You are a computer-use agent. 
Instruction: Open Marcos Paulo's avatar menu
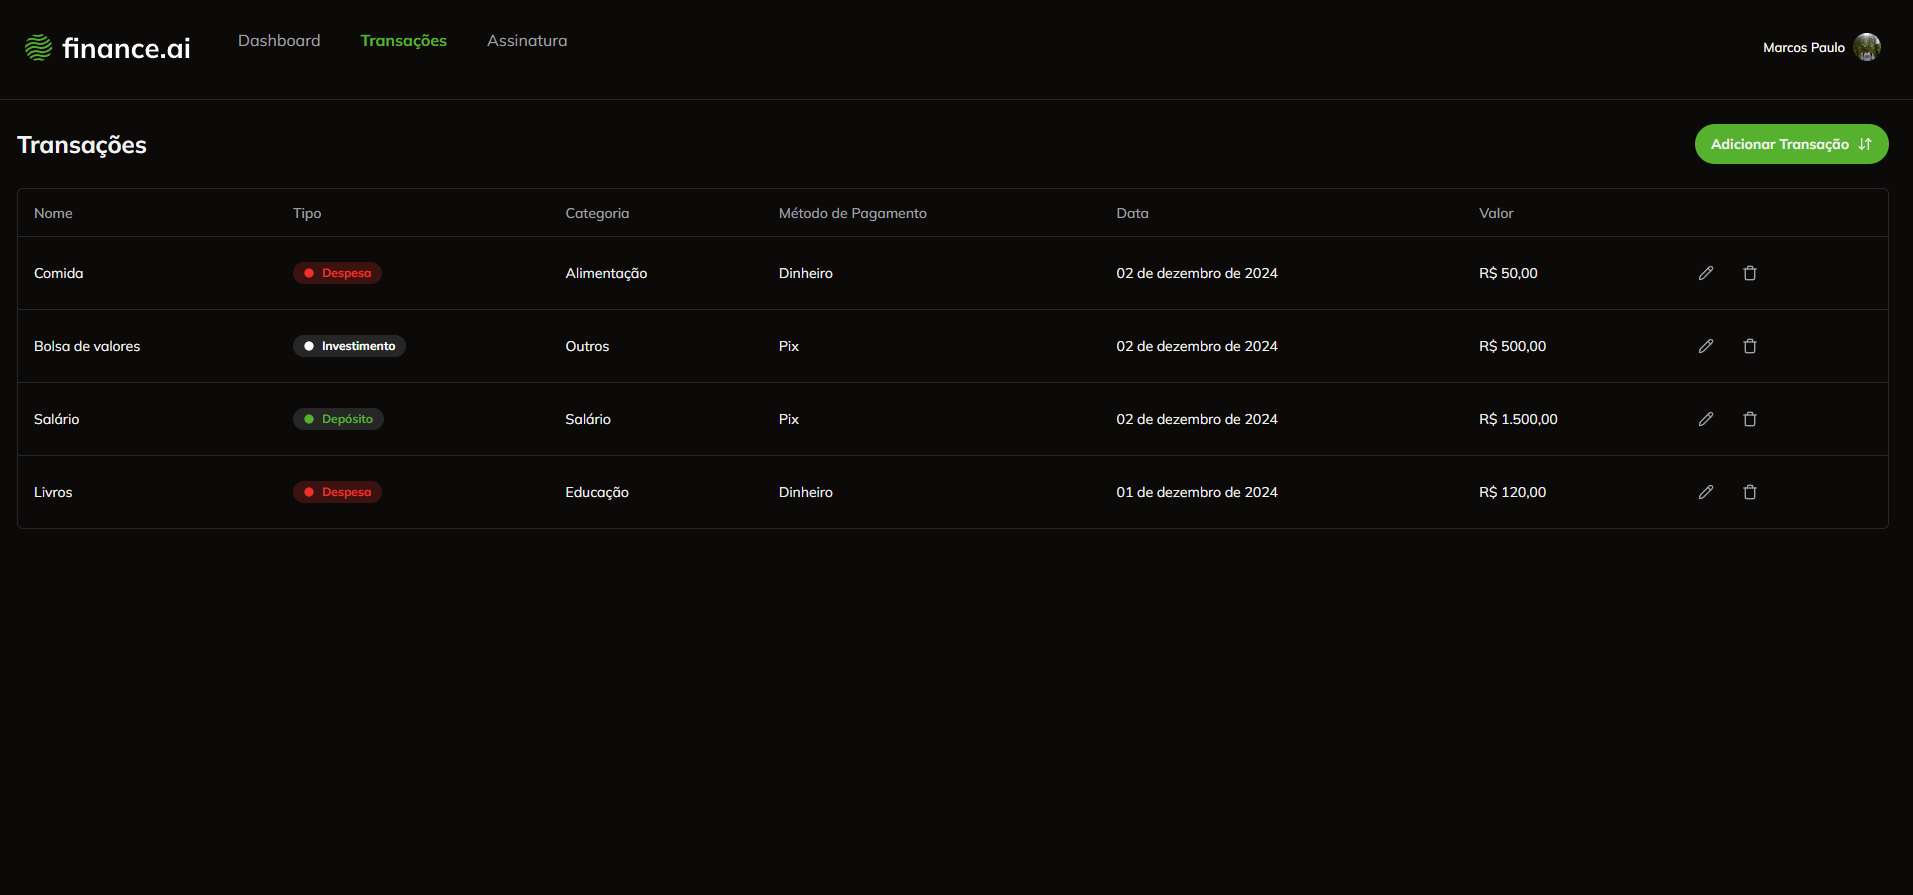[x=1867, y=47]
